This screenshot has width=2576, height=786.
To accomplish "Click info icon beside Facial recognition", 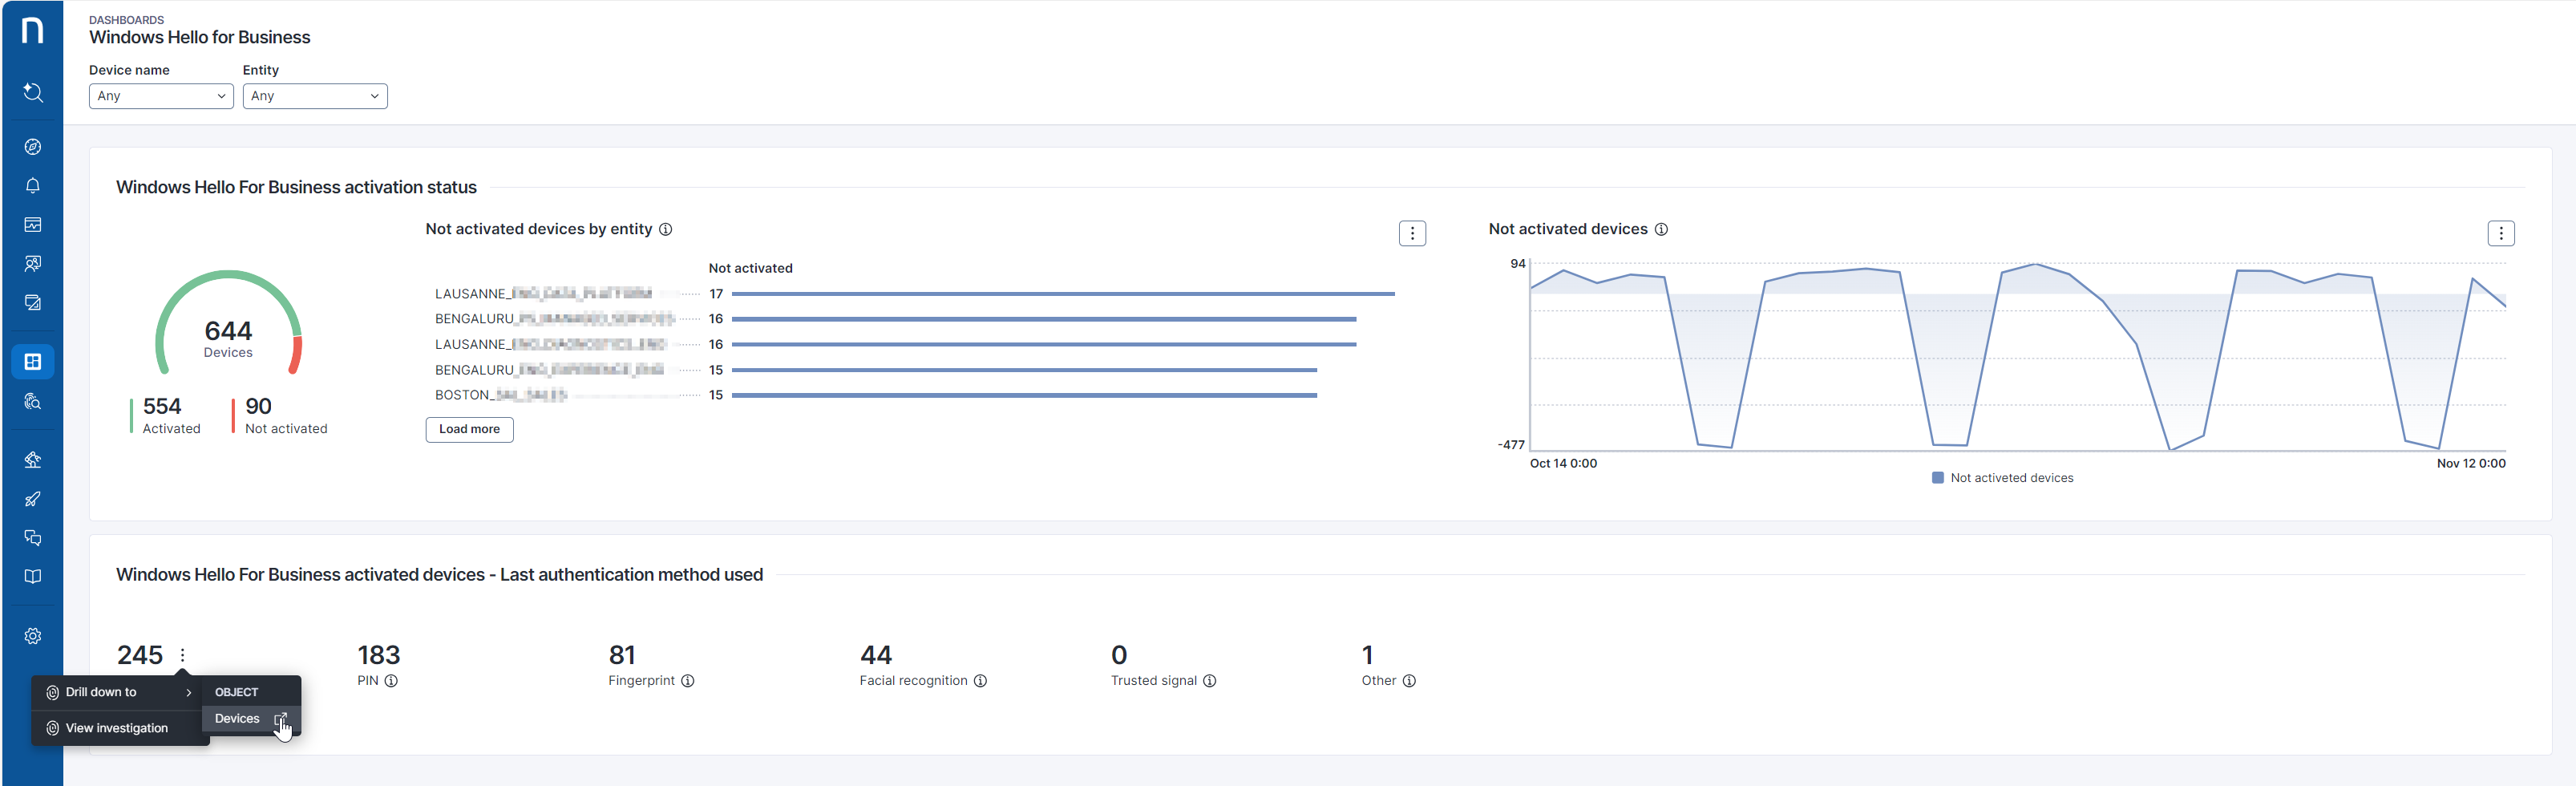I will point(981,681).
